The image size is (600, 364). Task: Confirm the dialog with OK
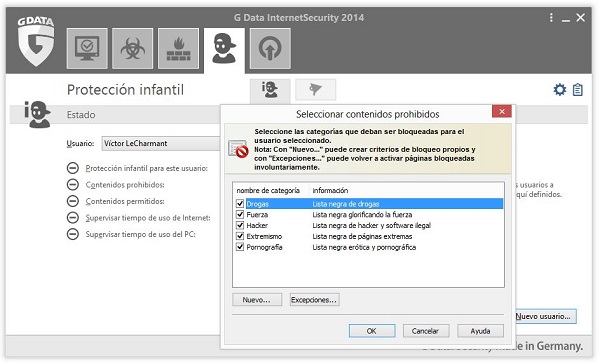coord(372,331)
